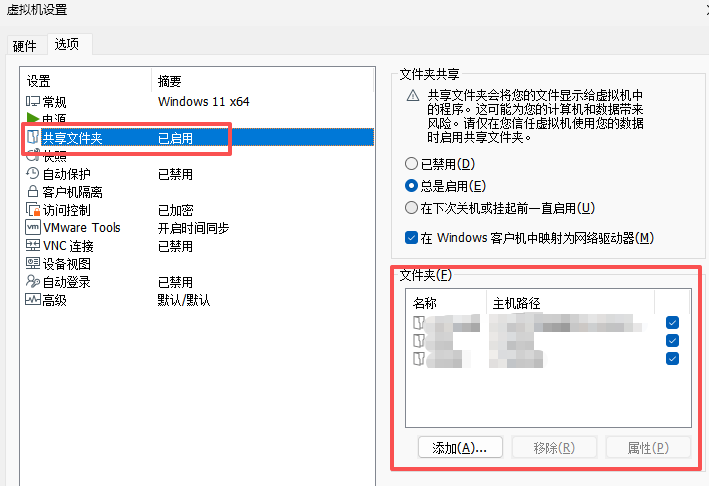Uncheck the third shared folder's enable checkbox
The image size is (709, 486).
[672, 359]
